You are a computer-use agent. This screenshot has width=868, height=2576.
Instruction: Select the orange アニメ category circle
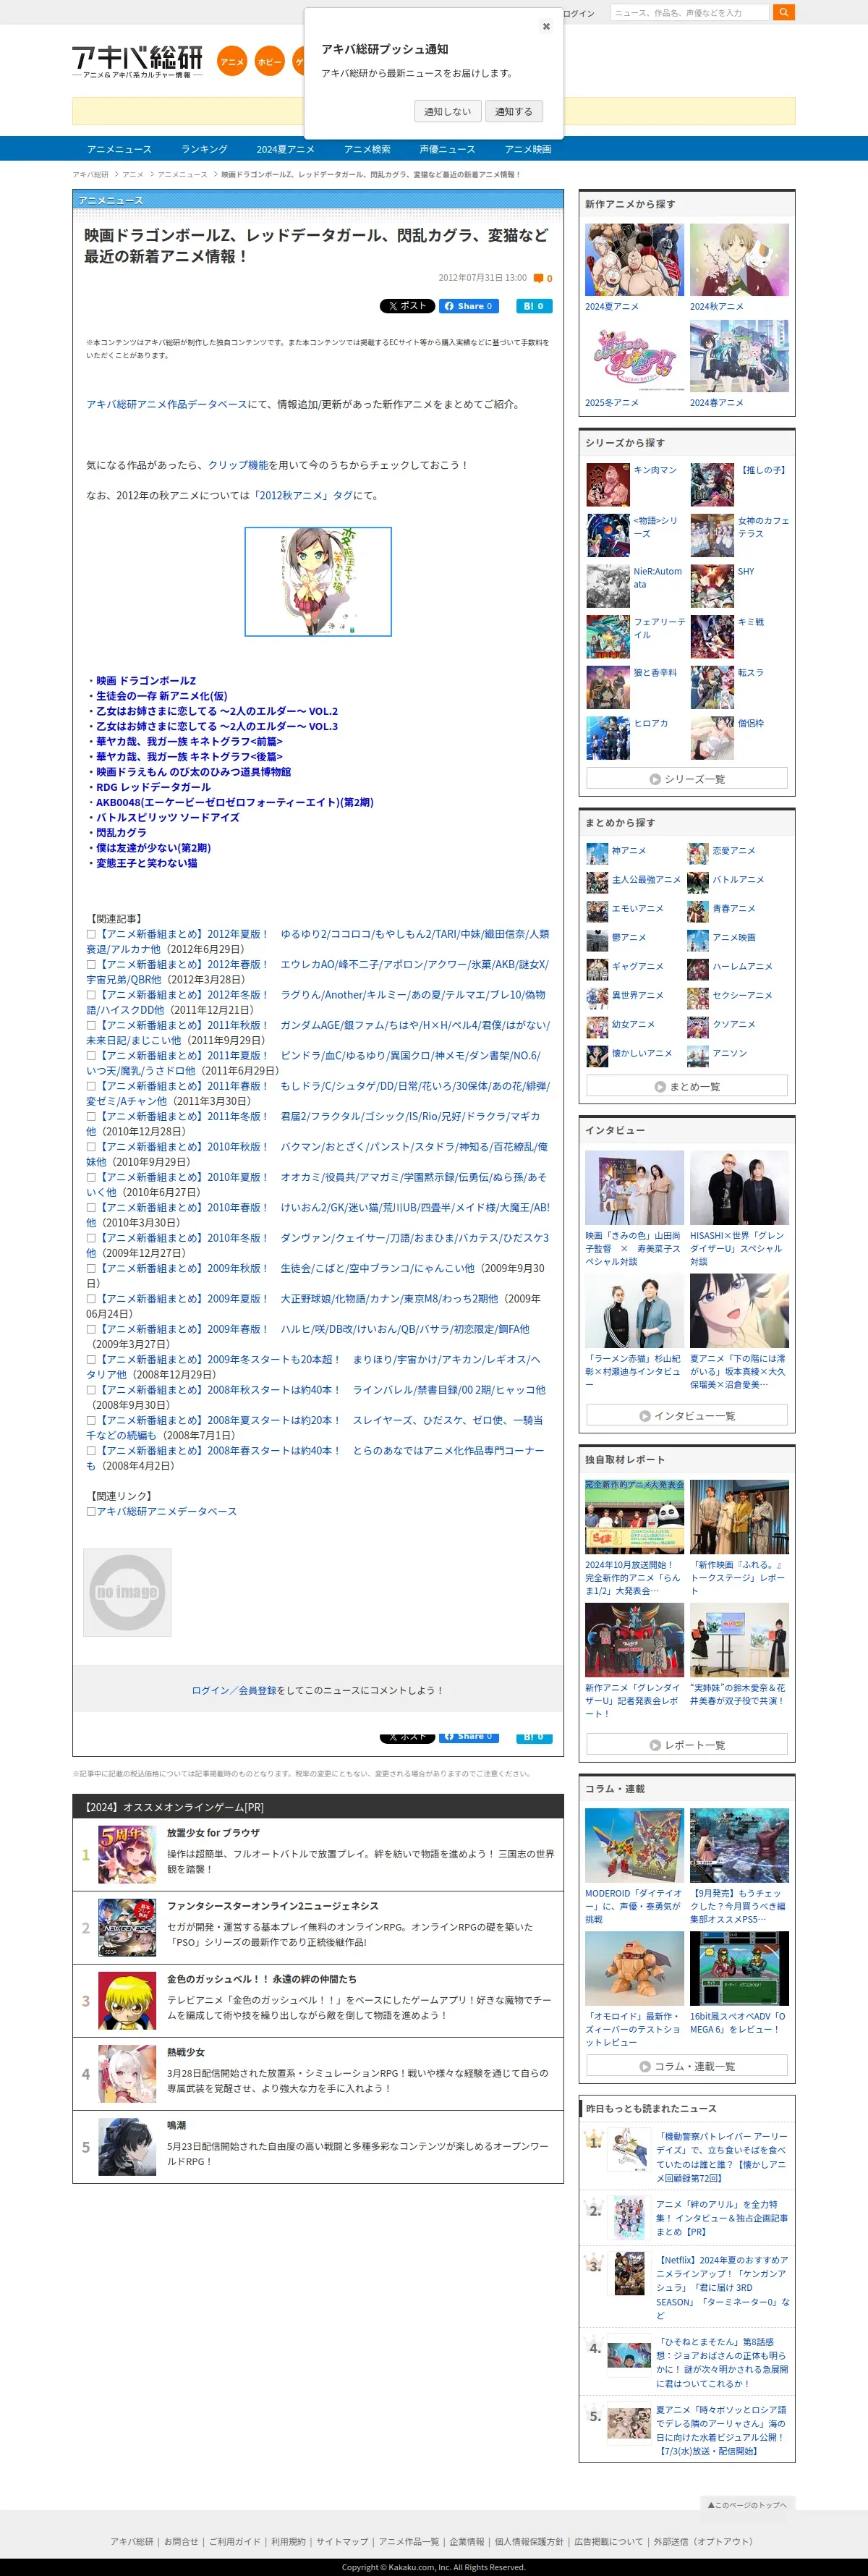coord(232,61)
